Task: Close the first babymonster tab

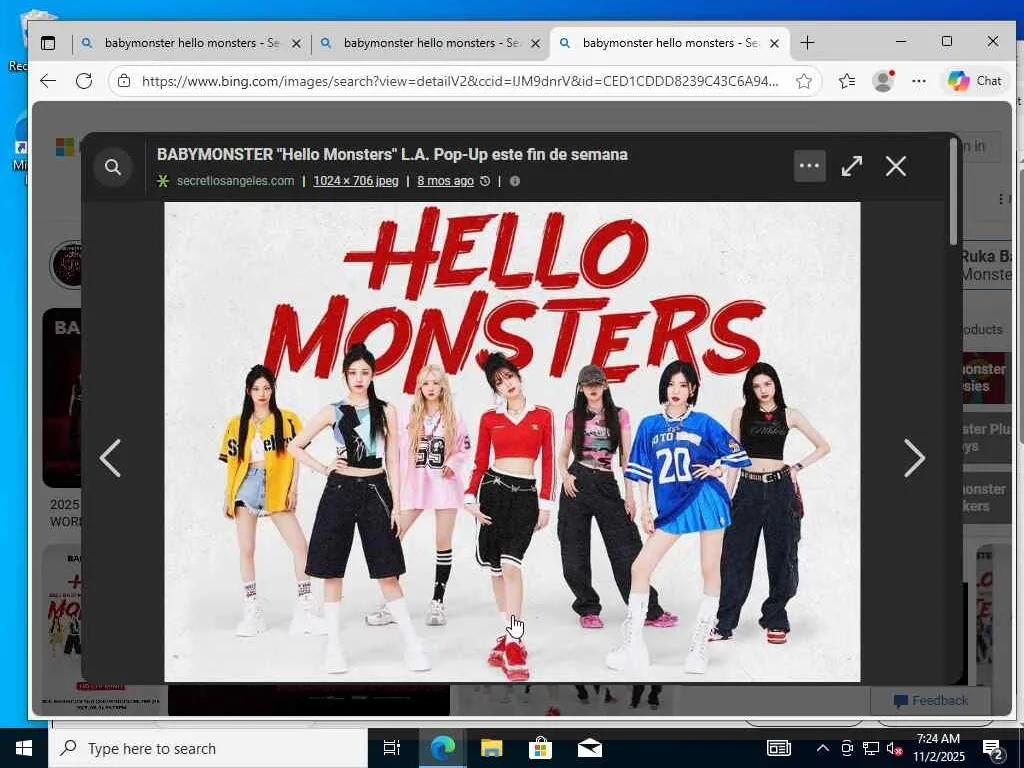Action: (296, 43)
